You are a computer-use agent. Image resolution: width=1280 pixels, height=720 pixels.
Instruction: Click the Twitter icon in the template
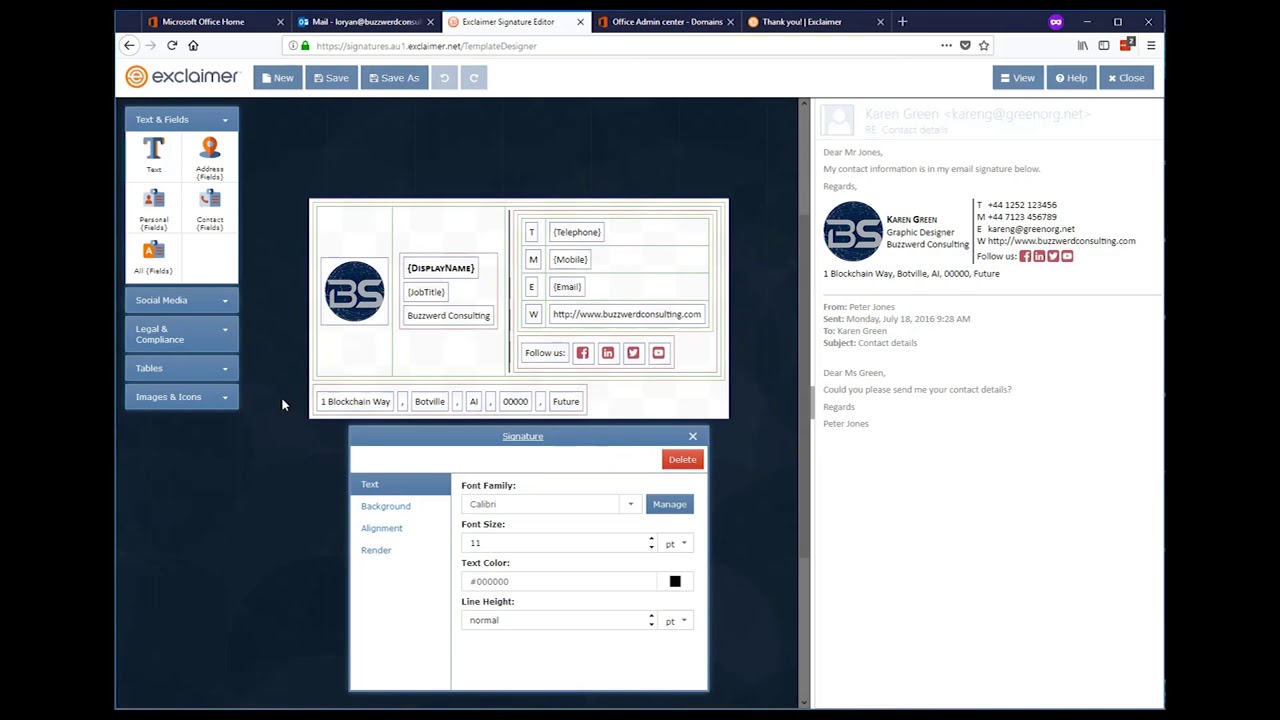click(633, 353)
